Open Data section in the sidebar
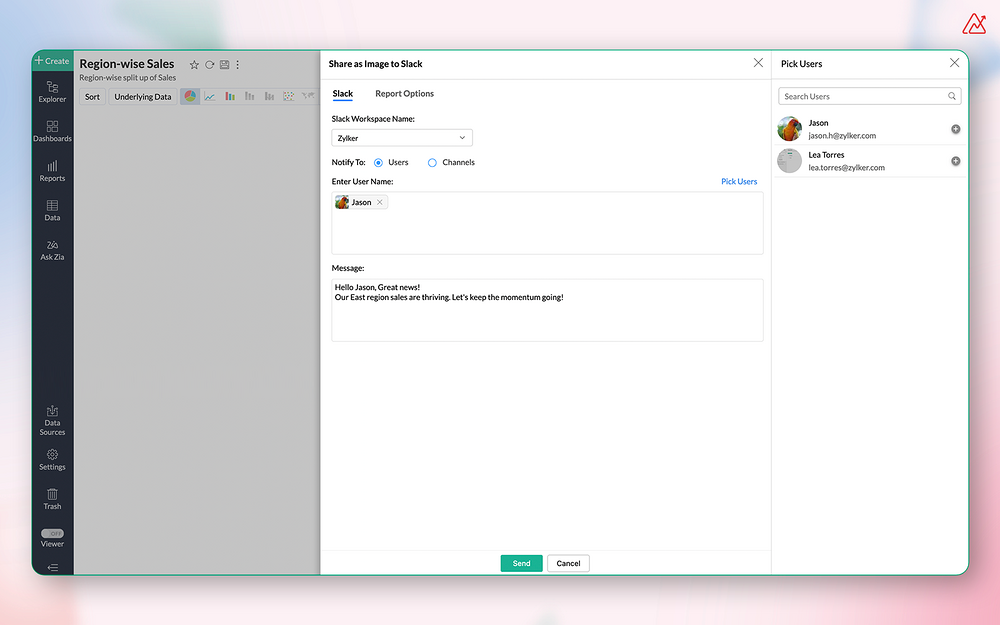 (x=52, y=210)
